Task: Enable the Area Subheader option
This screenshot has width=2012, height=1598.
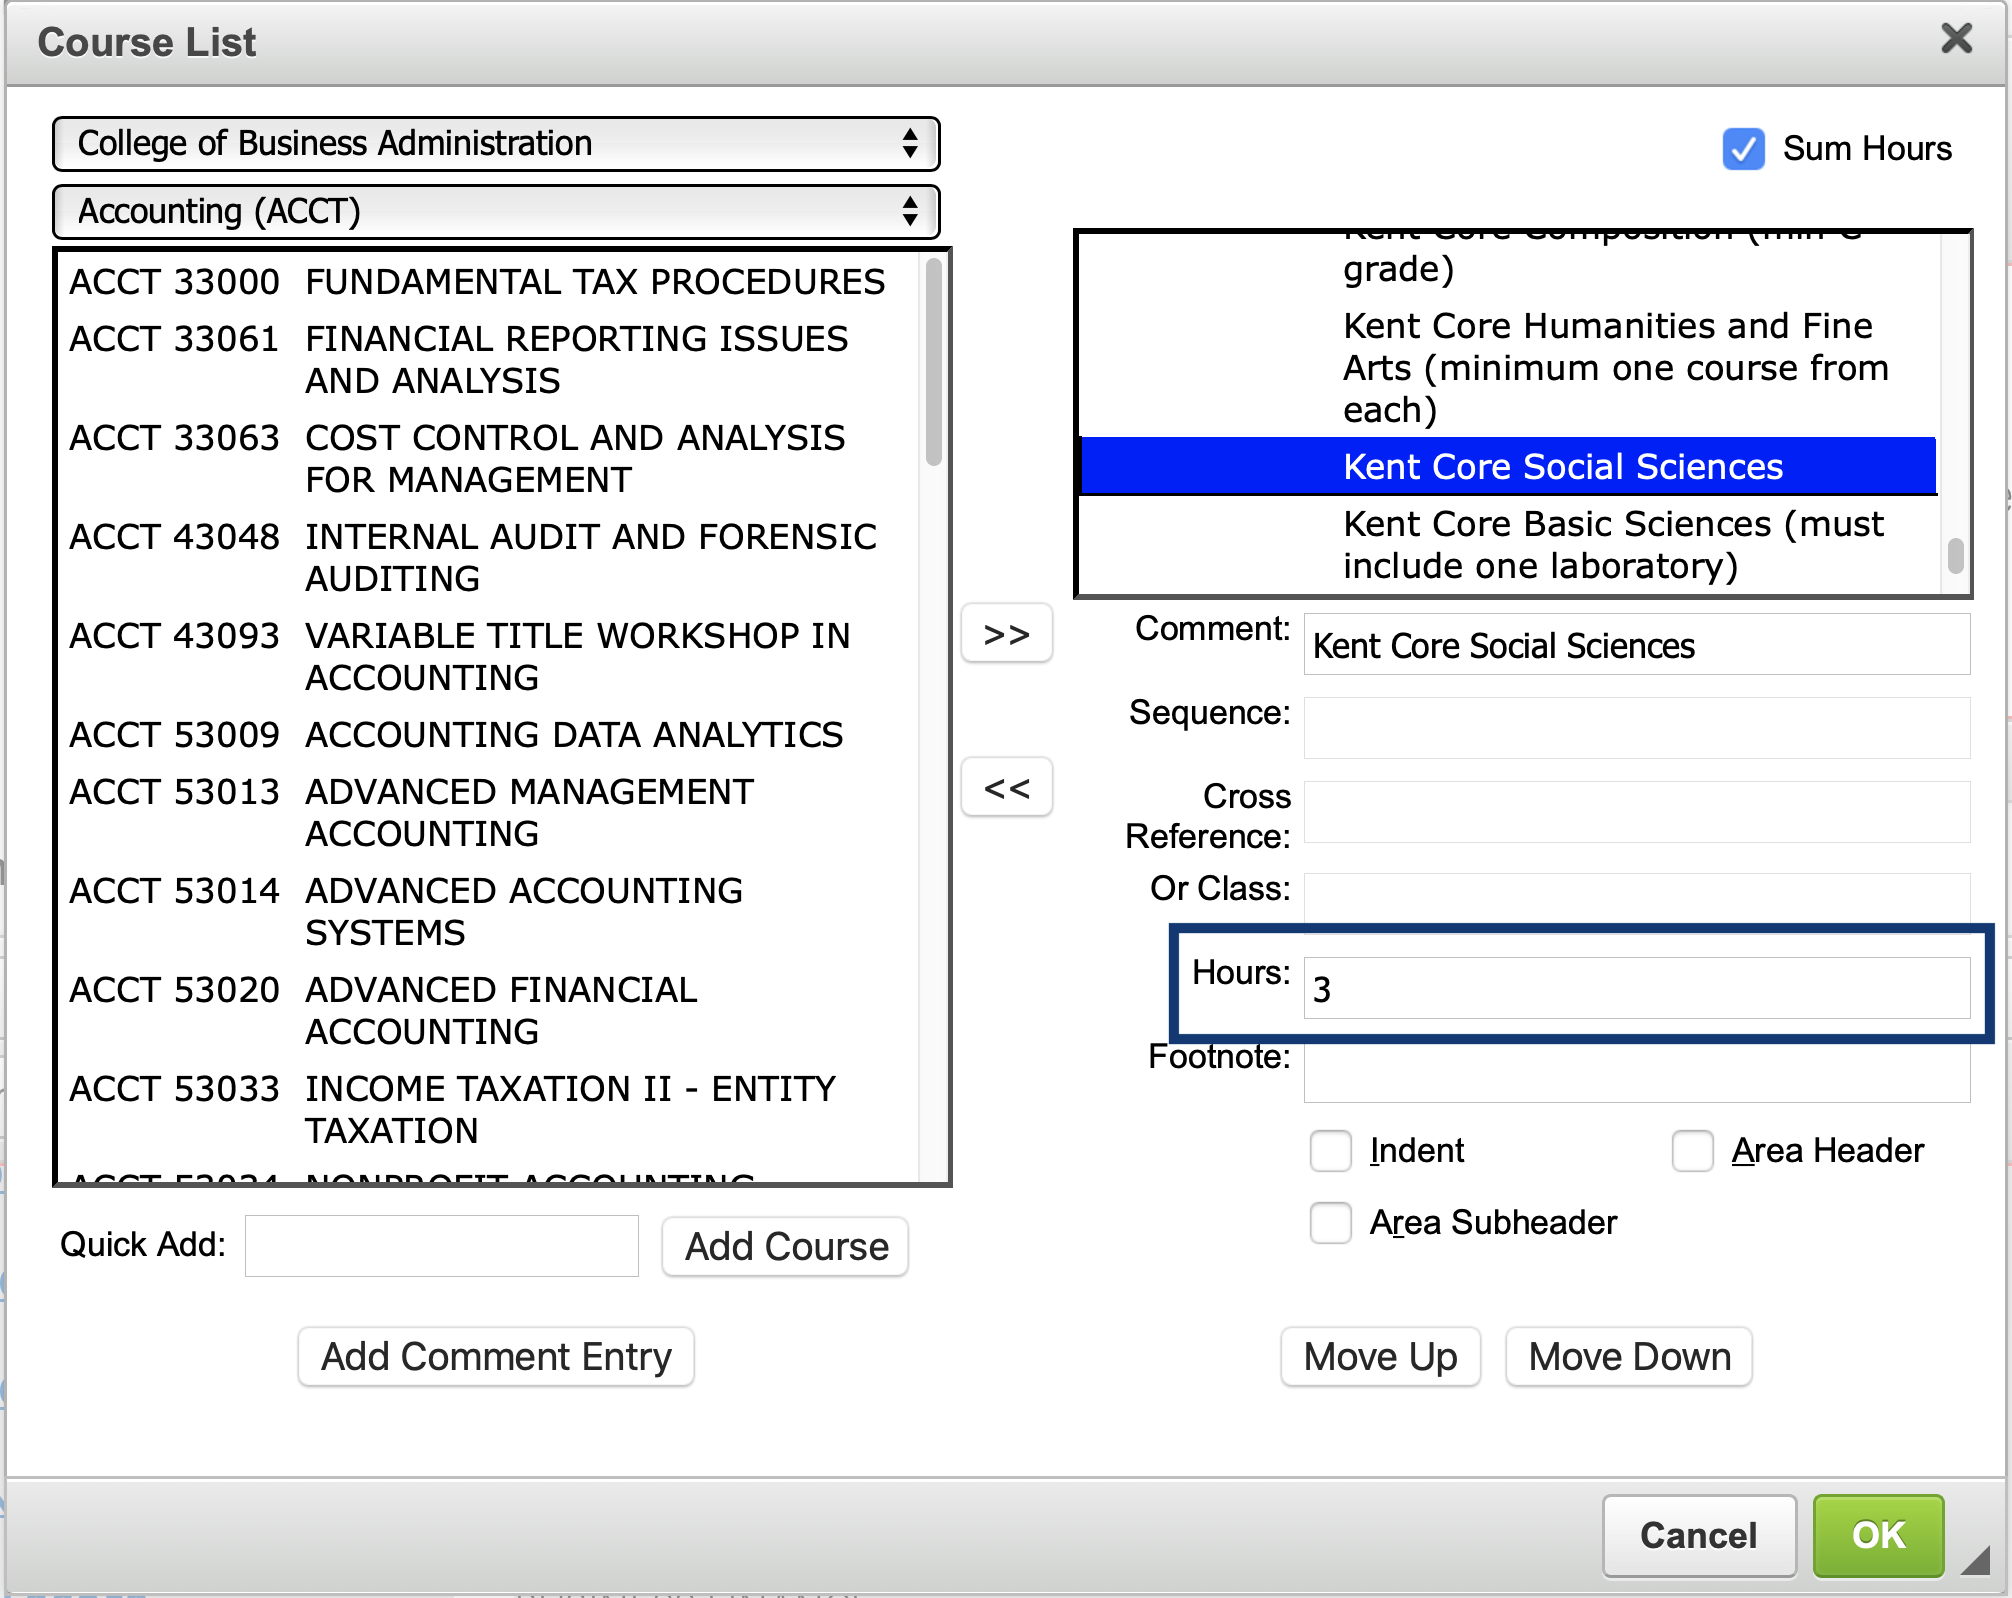Action: point(1330,1223)
